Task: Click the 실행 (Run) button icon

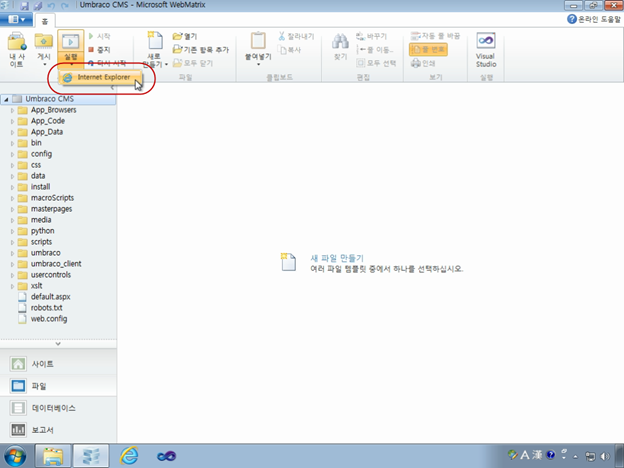Action: click(x=70, y=41)
